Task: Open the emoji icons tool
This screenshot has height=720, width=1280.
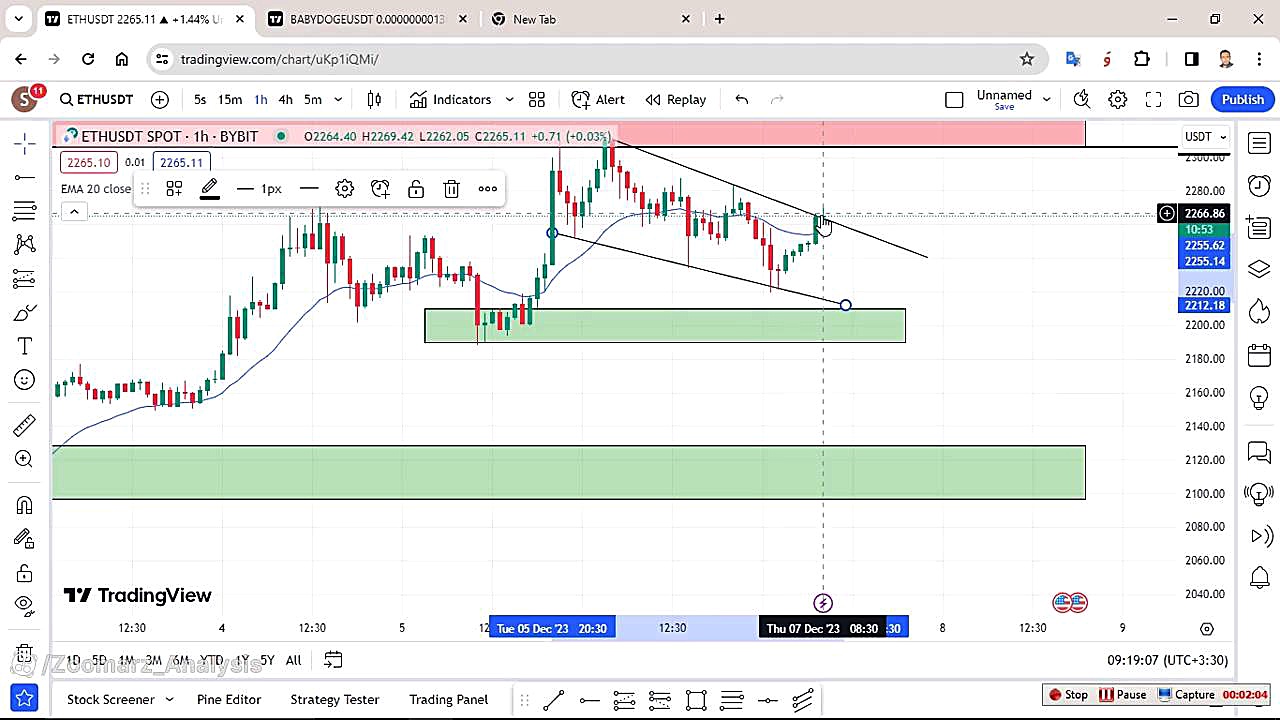Action: click(25, 380)
